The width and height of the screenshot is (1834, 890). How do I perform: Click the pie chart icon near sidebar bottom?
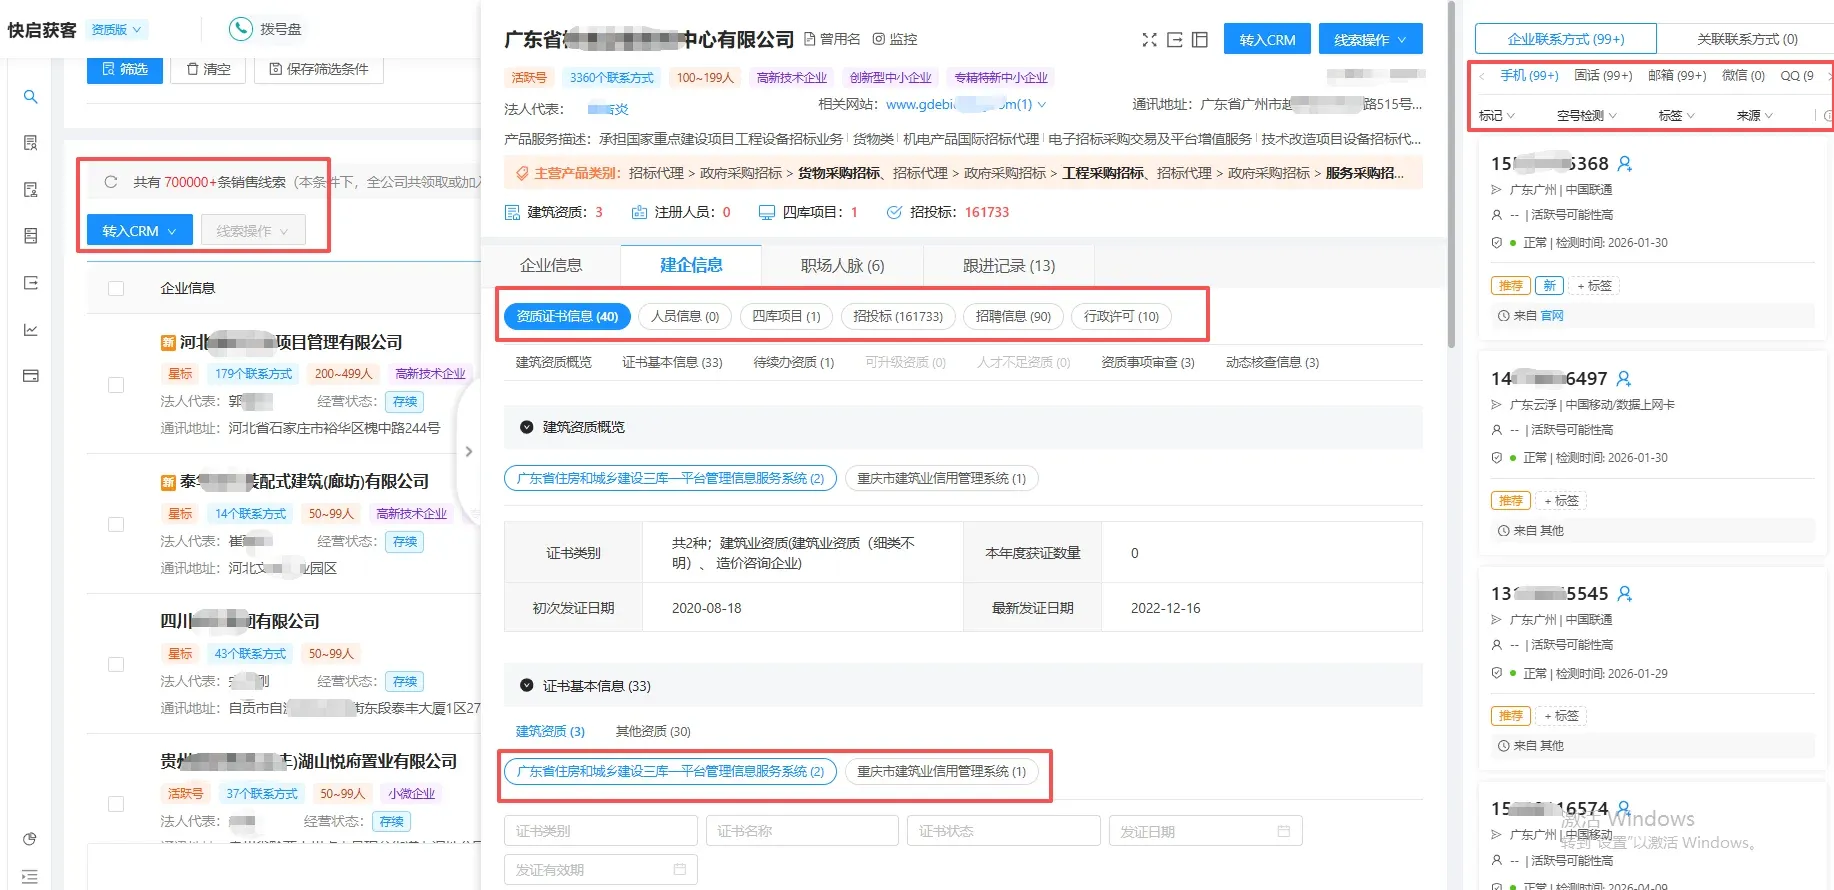click(30, 839)
